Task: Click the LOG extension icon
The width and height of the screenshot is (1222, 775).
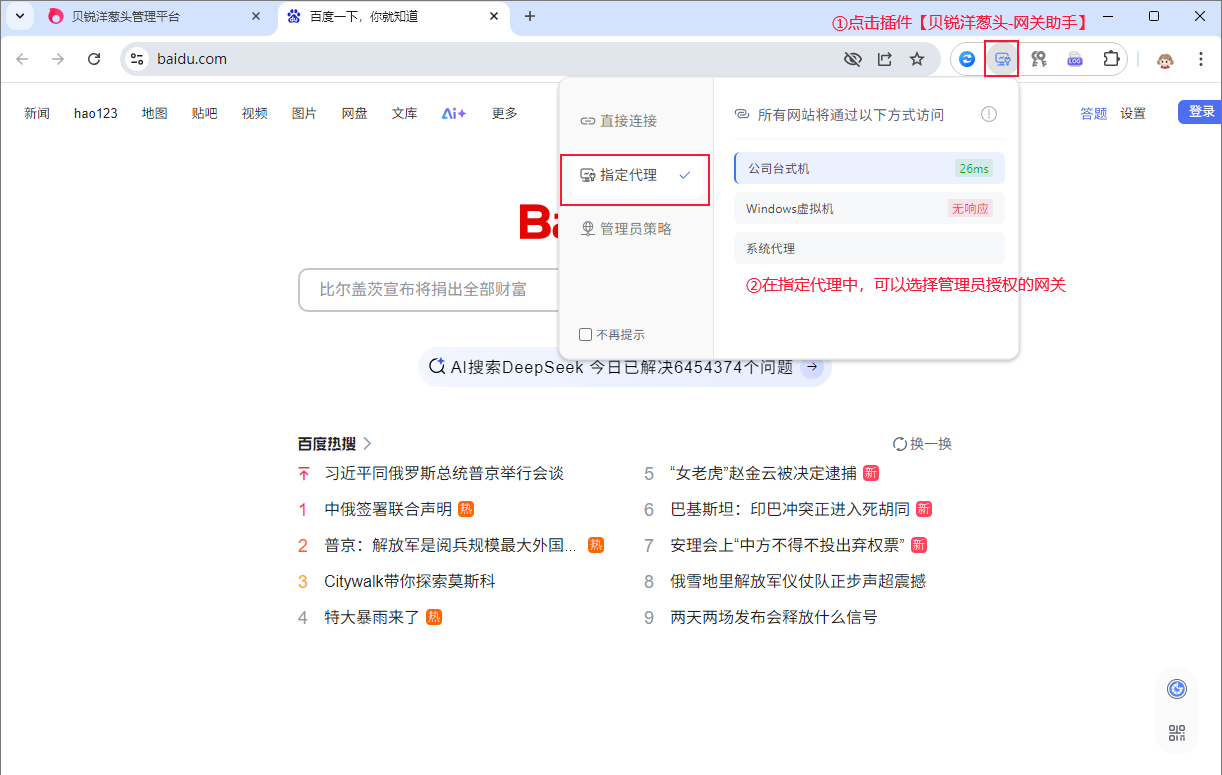Action: point(1075,59)
